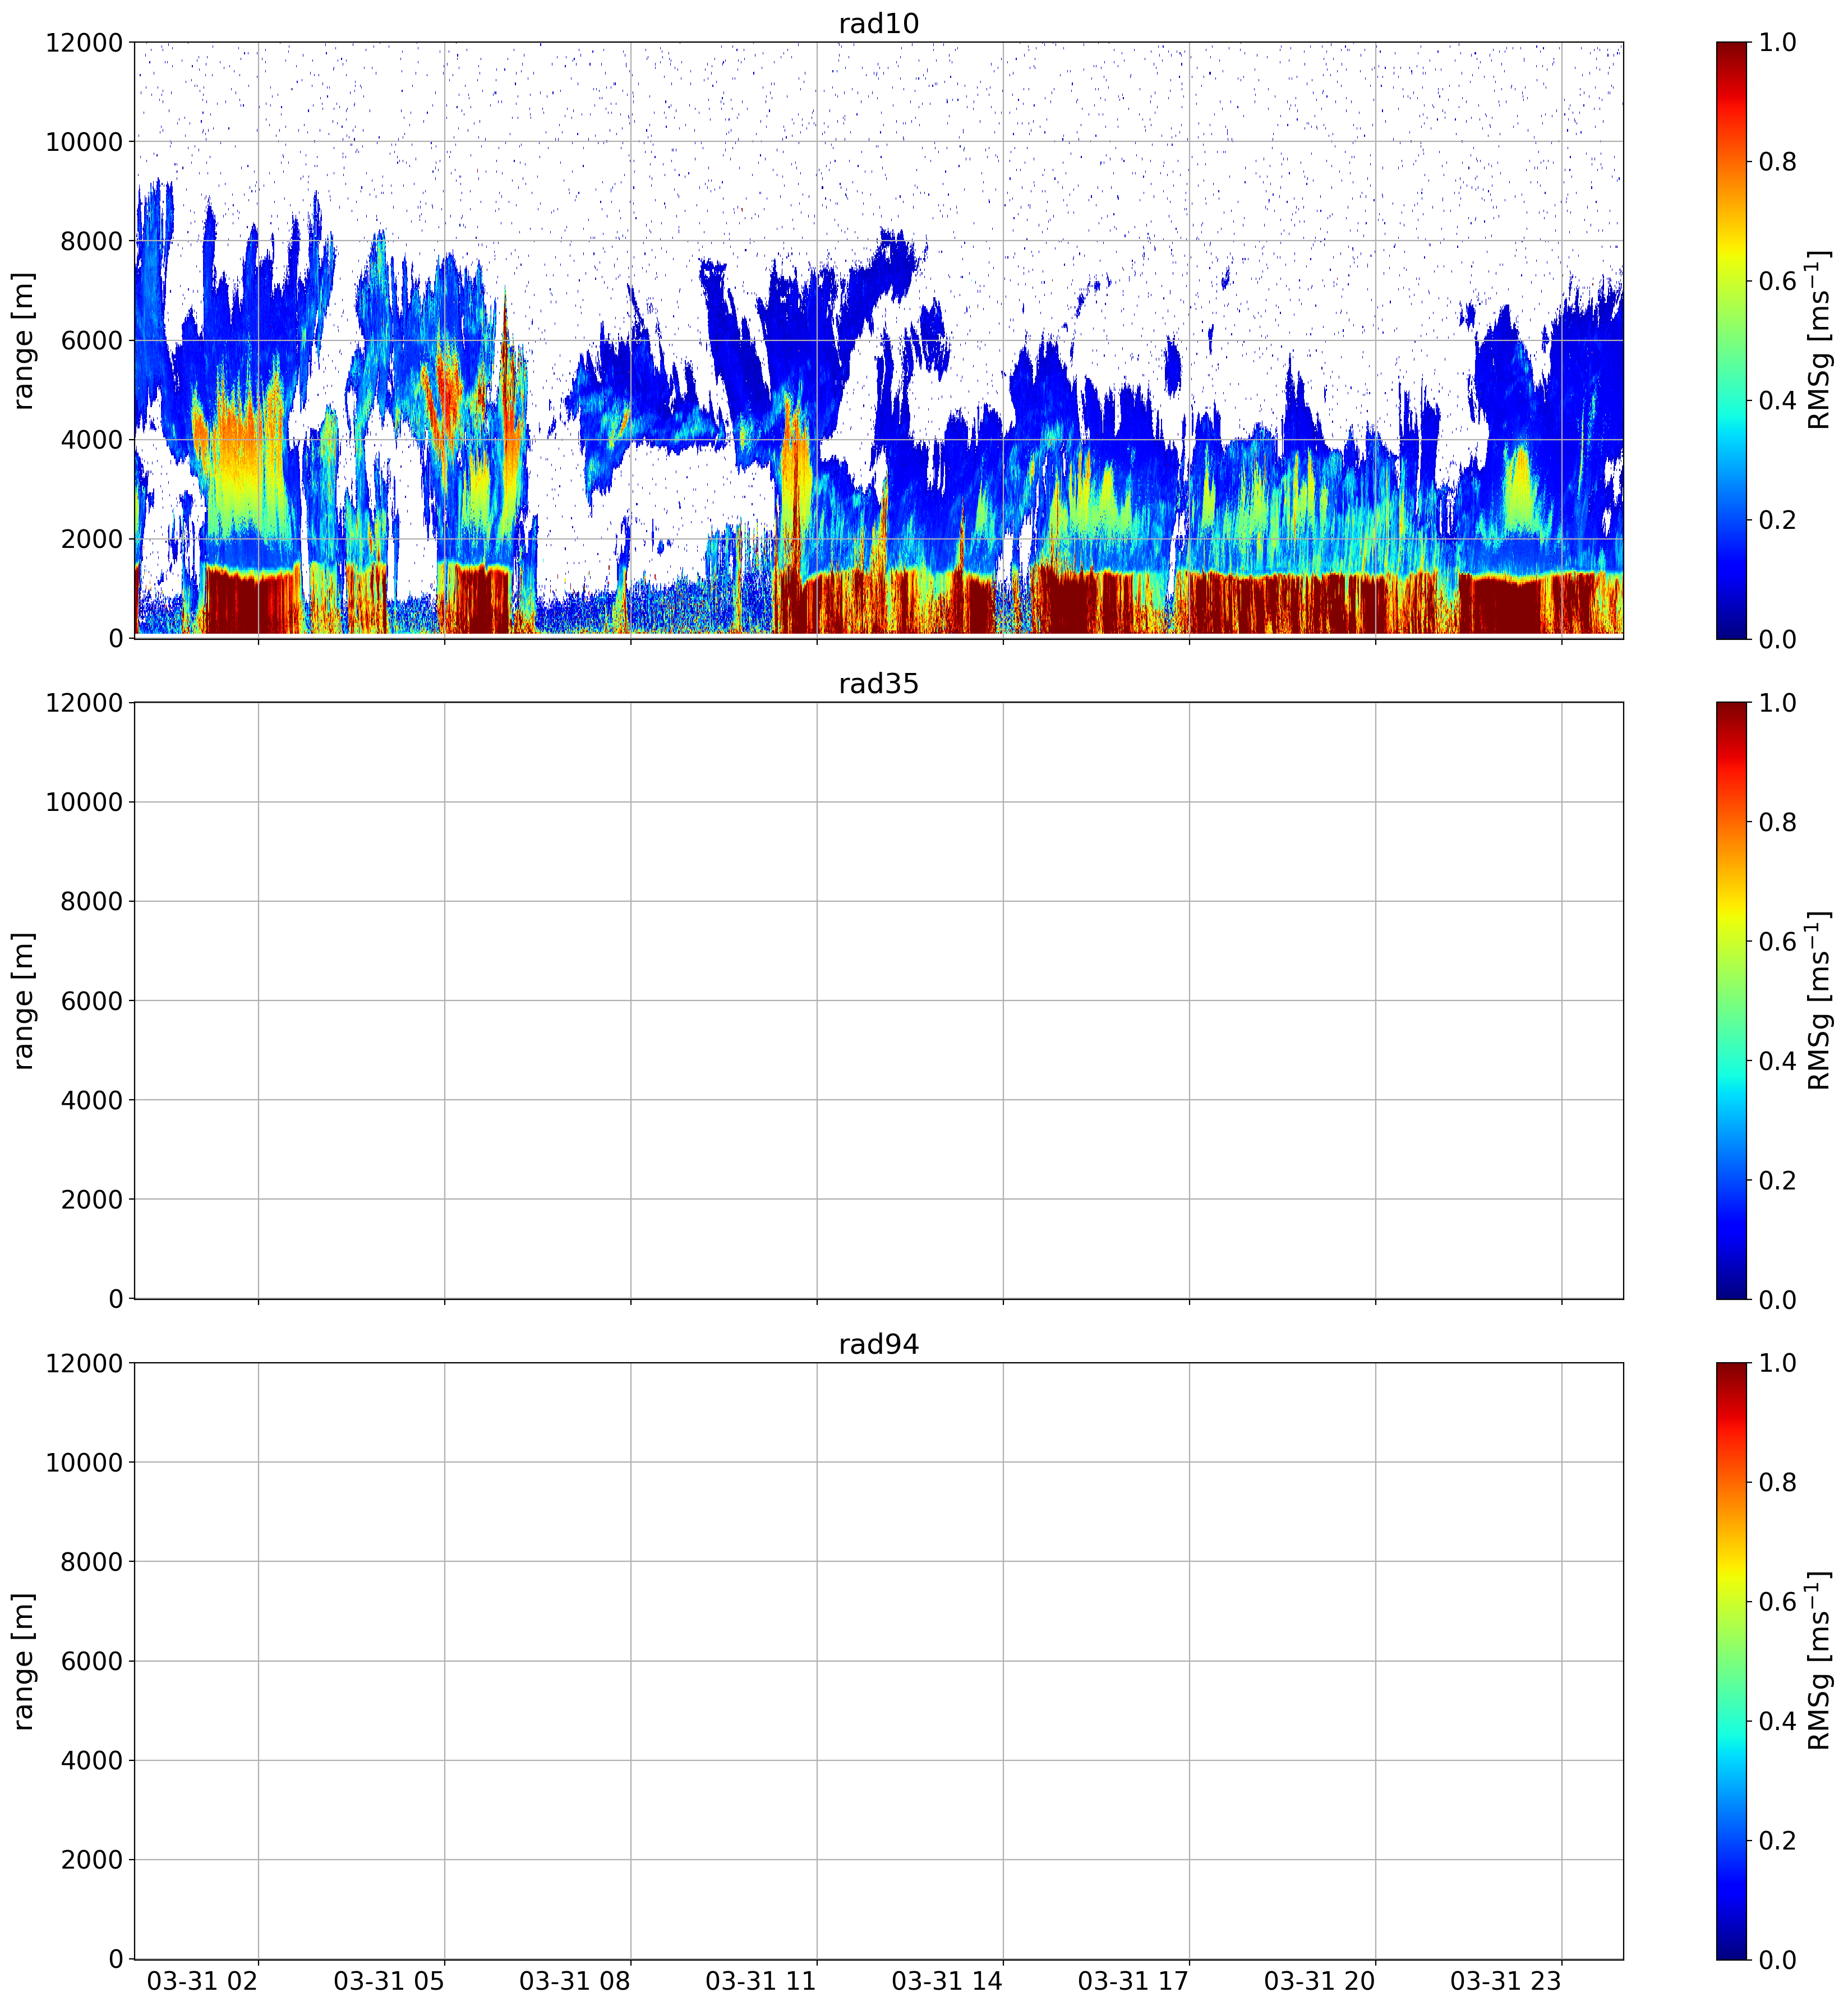This screenshot has height=2006, width=1848.
Task: Click the 1.0 tick on rad10 colorbar
Action: pyautogui.click(x=1777, y=43)
